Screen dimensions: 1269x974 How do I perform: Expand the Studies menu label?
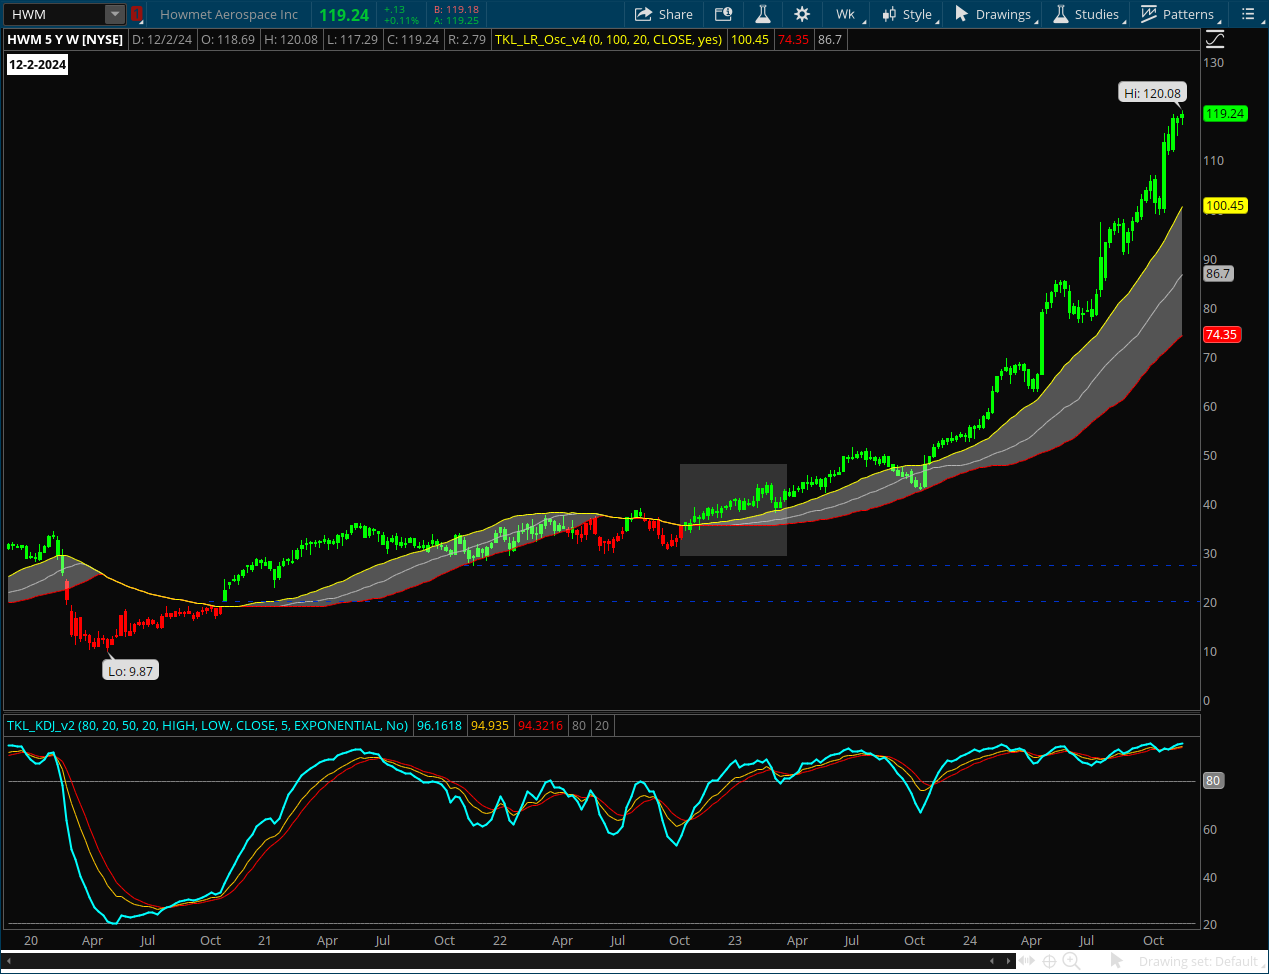[x=1097, y=14]
